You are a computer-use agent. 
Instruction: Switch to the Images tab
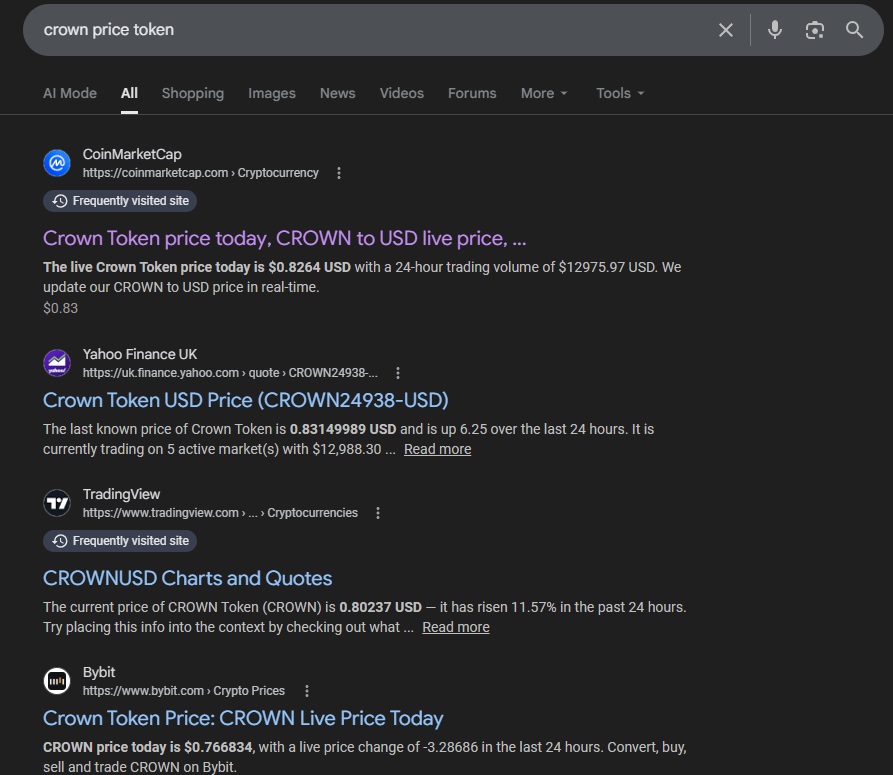(x=272, y=93)
